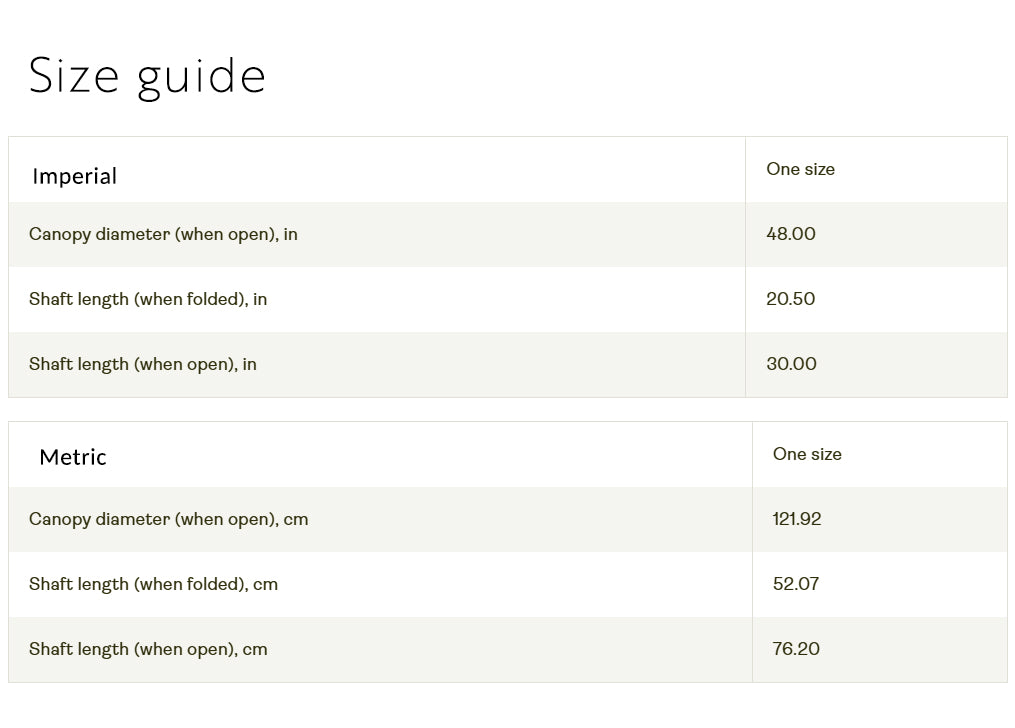Screen dimensions: 1015x728
Task: Click the word 'guide' in page title
Action: (x=201, y=78)
